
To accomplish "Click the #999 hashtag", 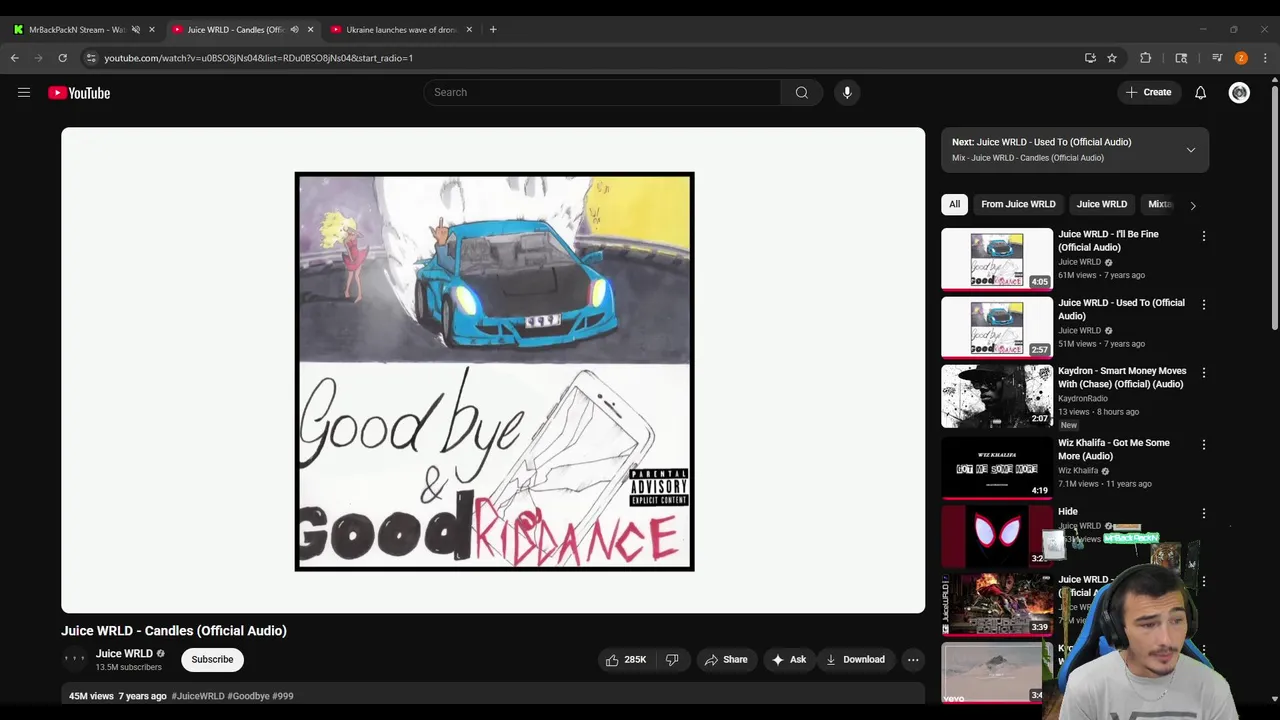I will 283,696.
